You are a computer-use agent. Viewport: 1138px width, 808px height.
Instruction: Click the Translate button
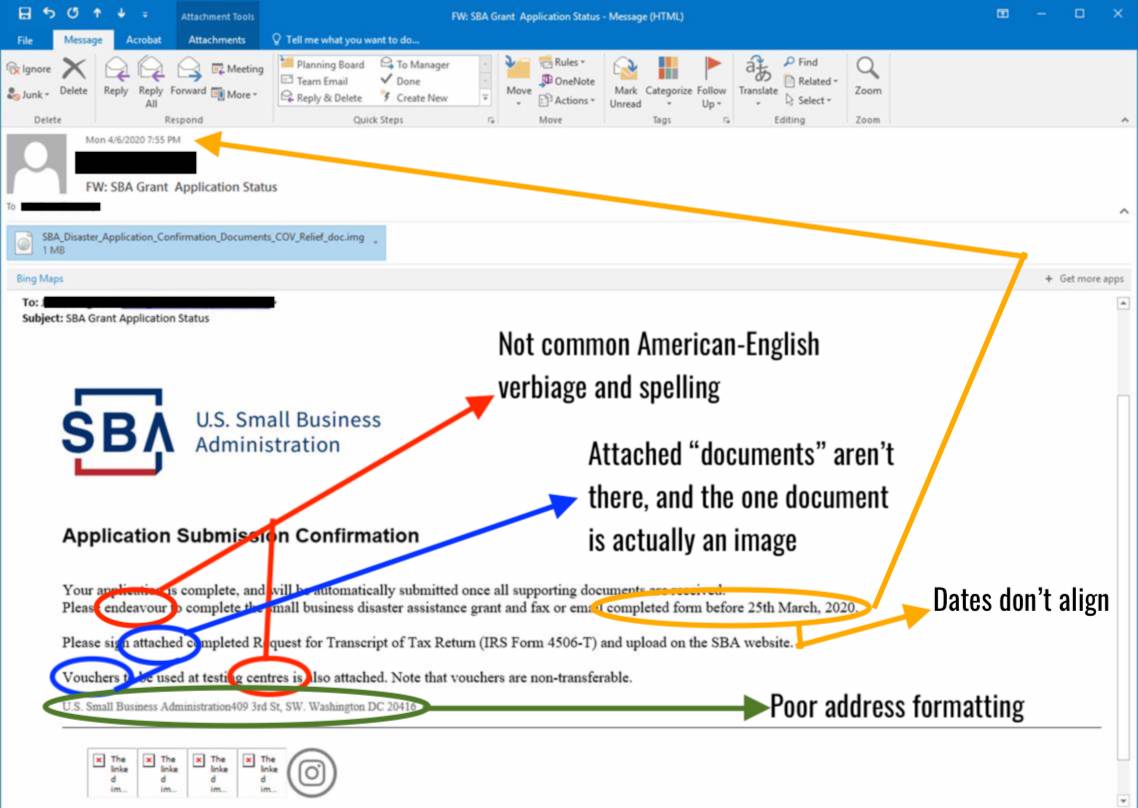coord(758,81)
